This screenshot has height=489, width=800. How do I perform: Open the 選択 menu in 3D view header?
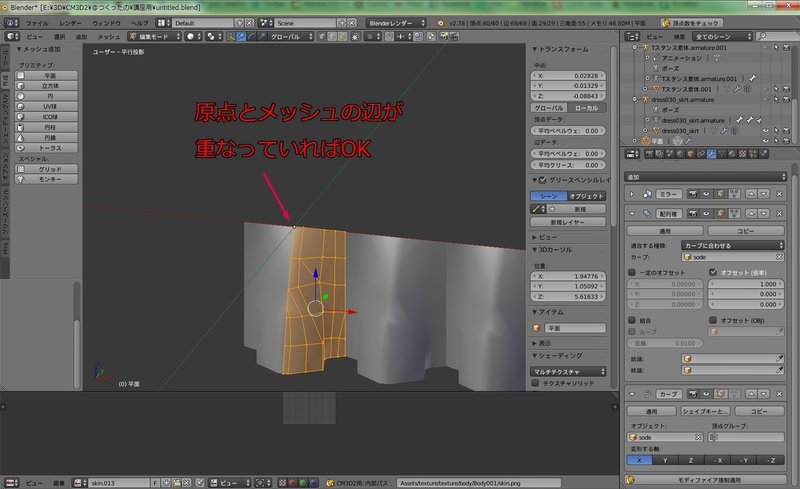tap(60, 37)
